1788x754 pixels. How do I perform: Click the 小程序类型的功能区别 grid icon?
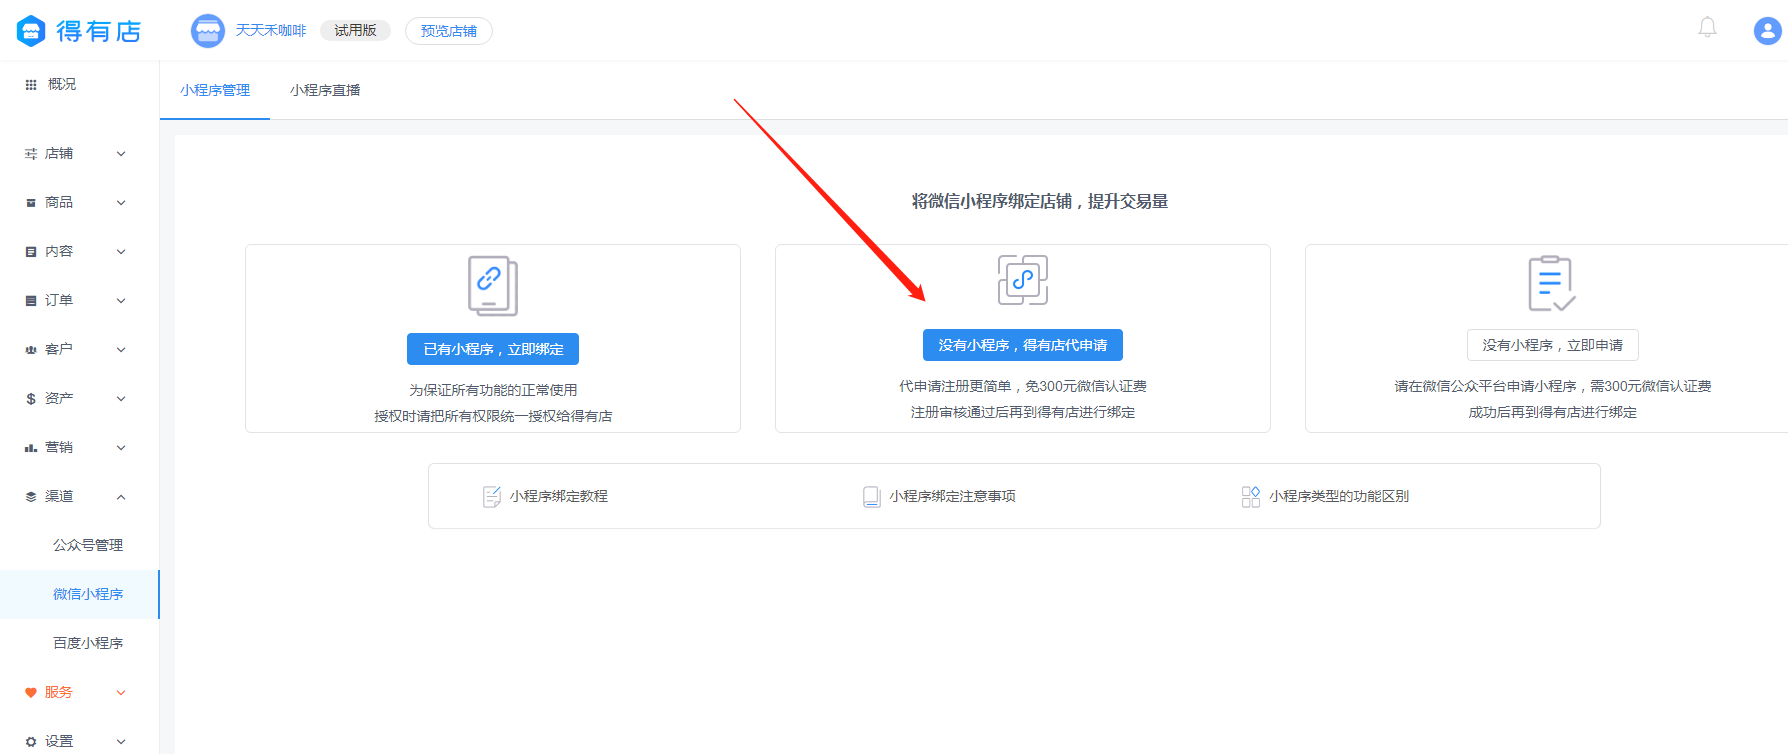1250,497
